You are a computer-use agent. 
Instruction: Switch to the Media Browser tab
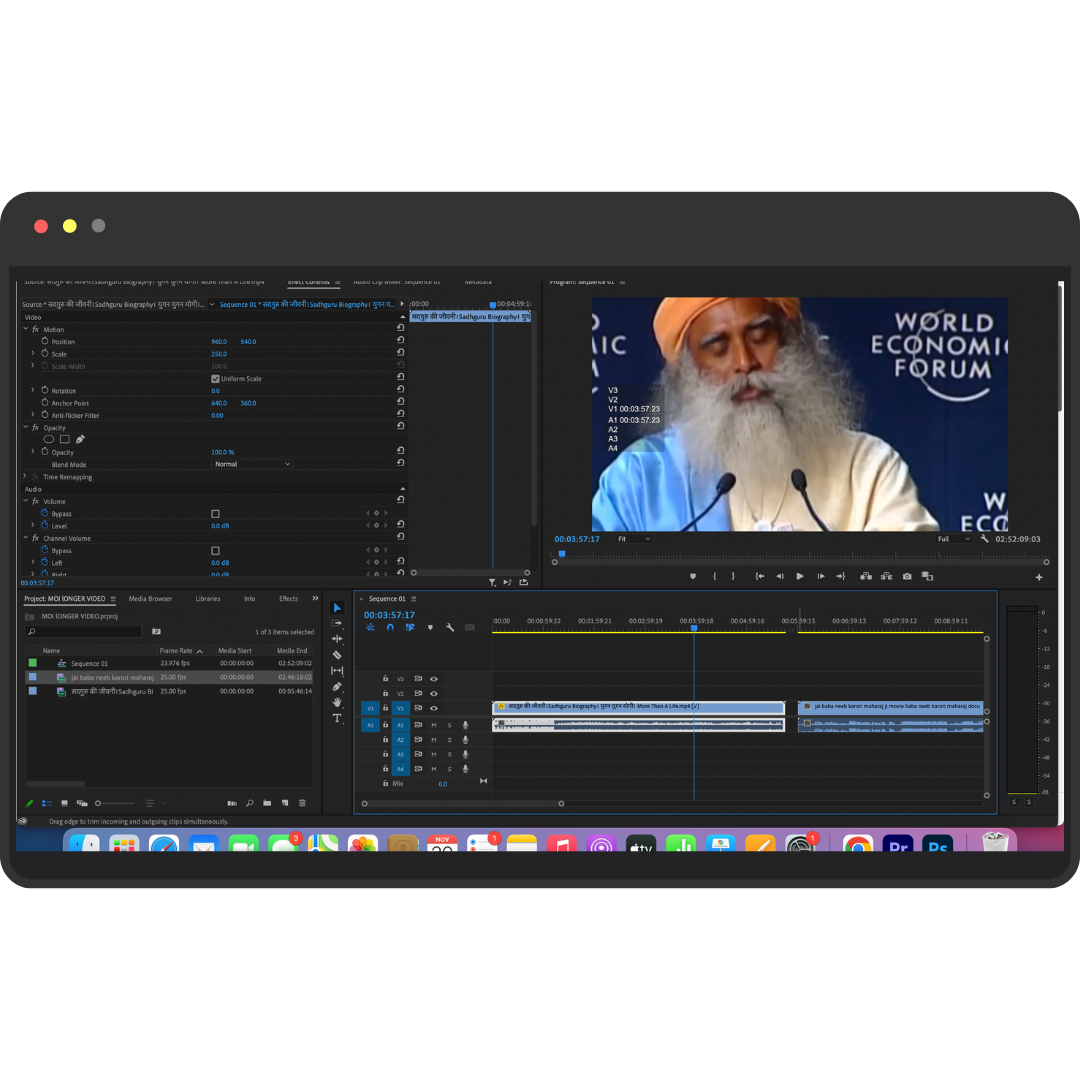click(x=150, y=599)
